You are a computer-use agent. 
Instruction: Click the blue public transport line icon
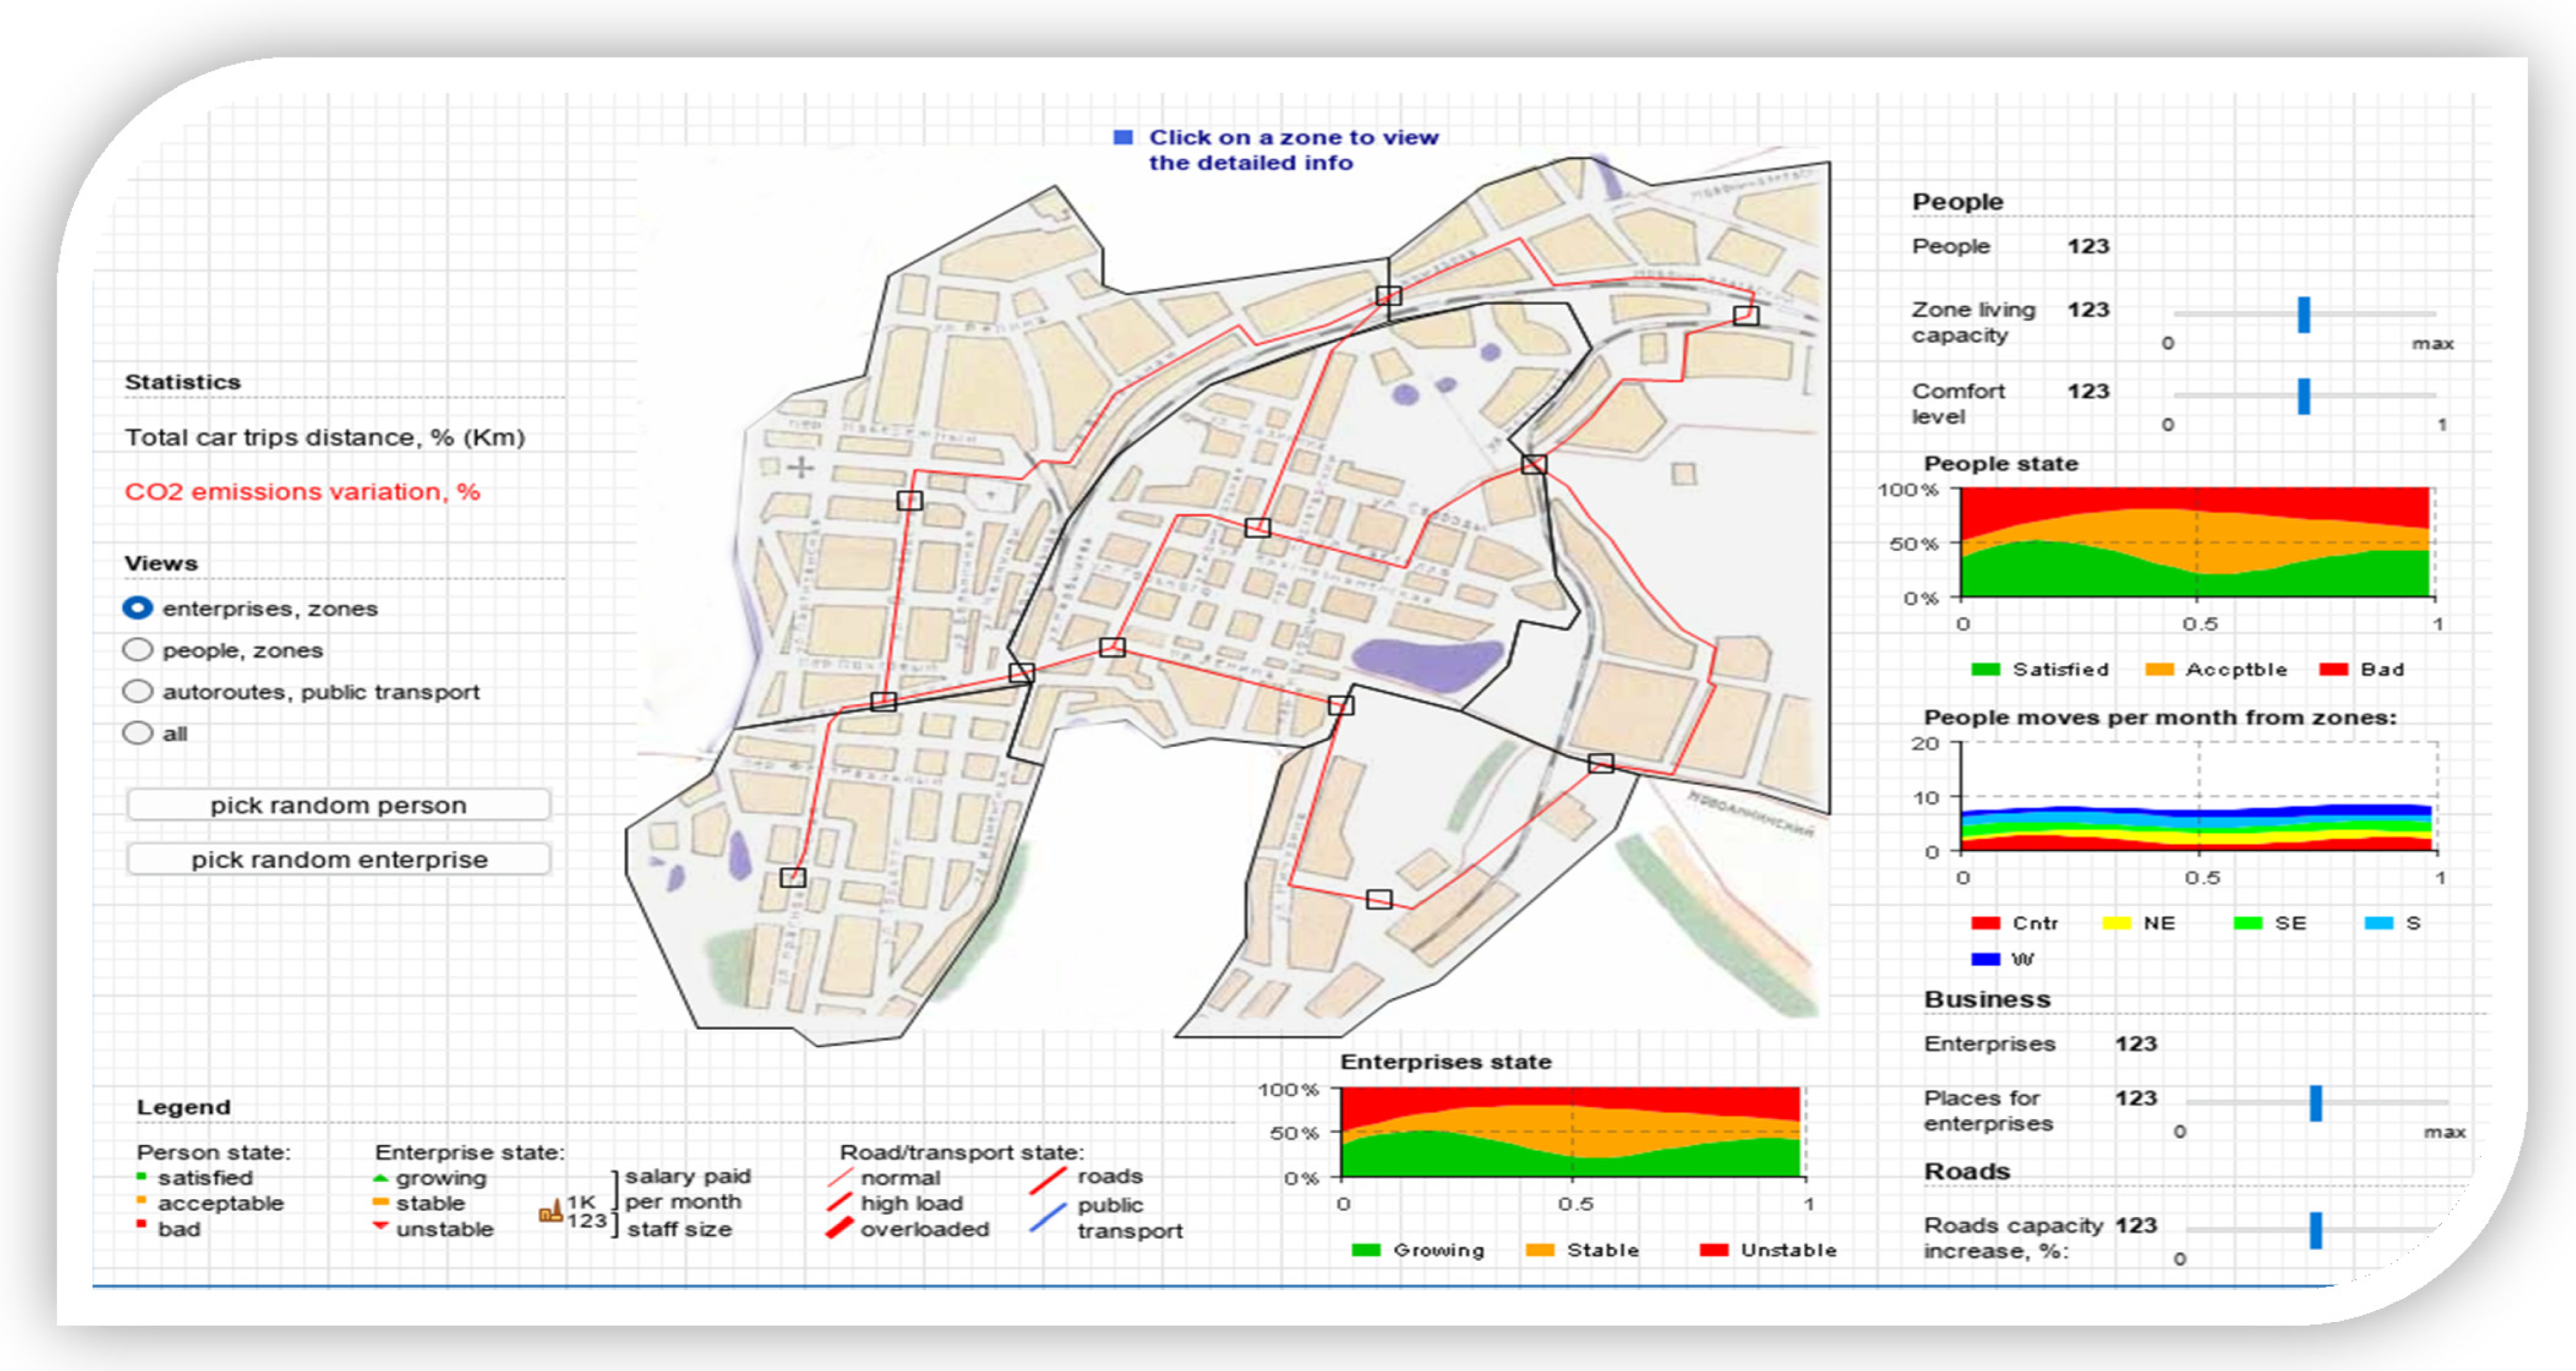[1048, 1217]
